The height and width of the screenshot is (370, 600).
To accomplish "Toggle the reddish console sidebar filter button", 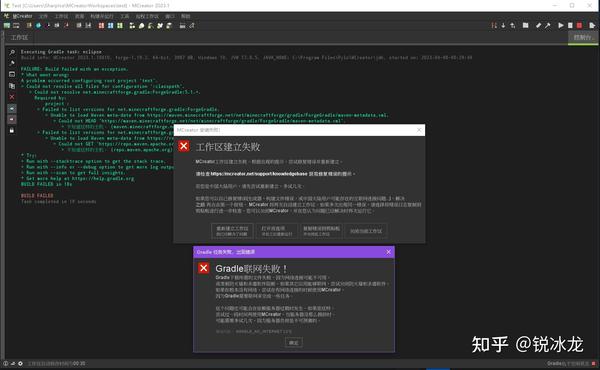I will pyautogui.click(x=12, y=120).
